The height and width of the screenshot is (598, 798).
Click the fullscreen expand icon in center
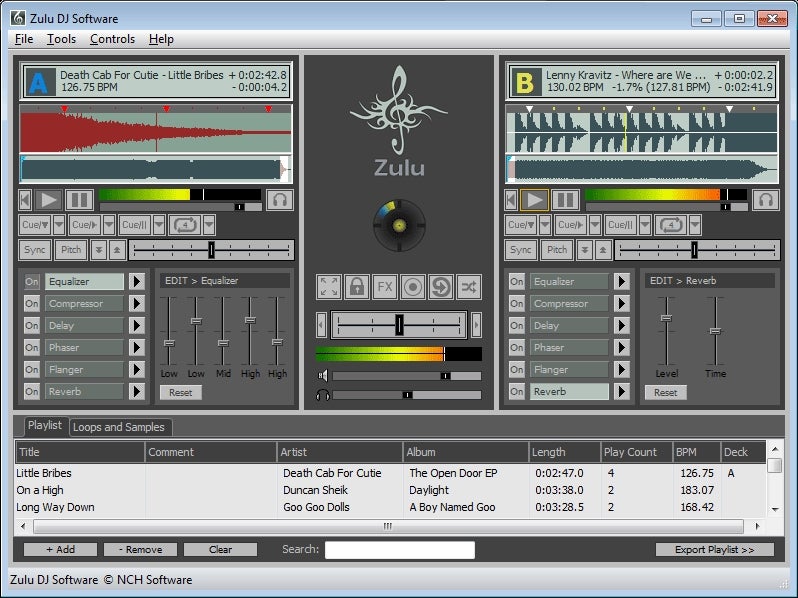tap(329, 288)
